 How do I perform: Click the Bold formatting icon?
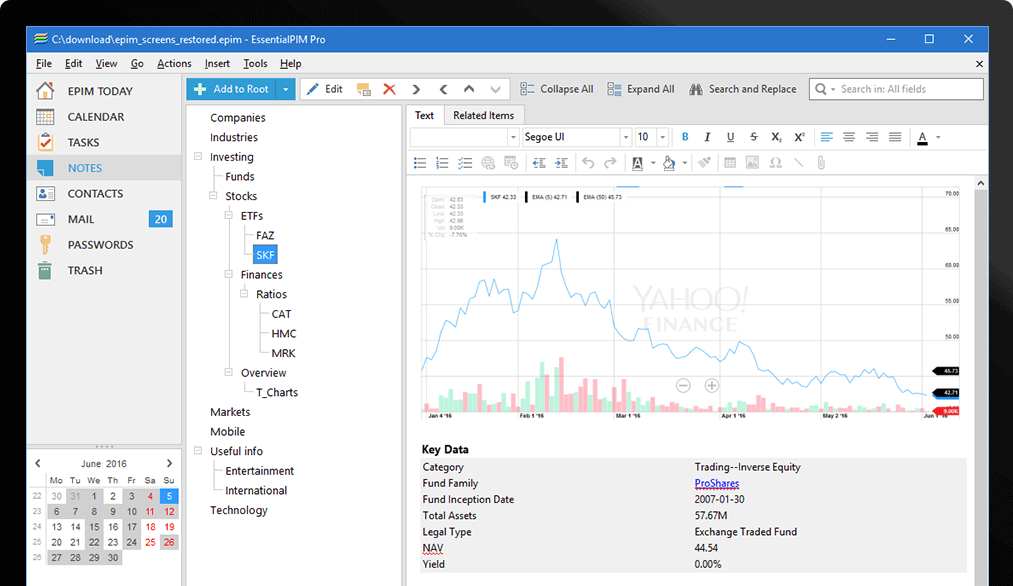[x=685, y=137]
